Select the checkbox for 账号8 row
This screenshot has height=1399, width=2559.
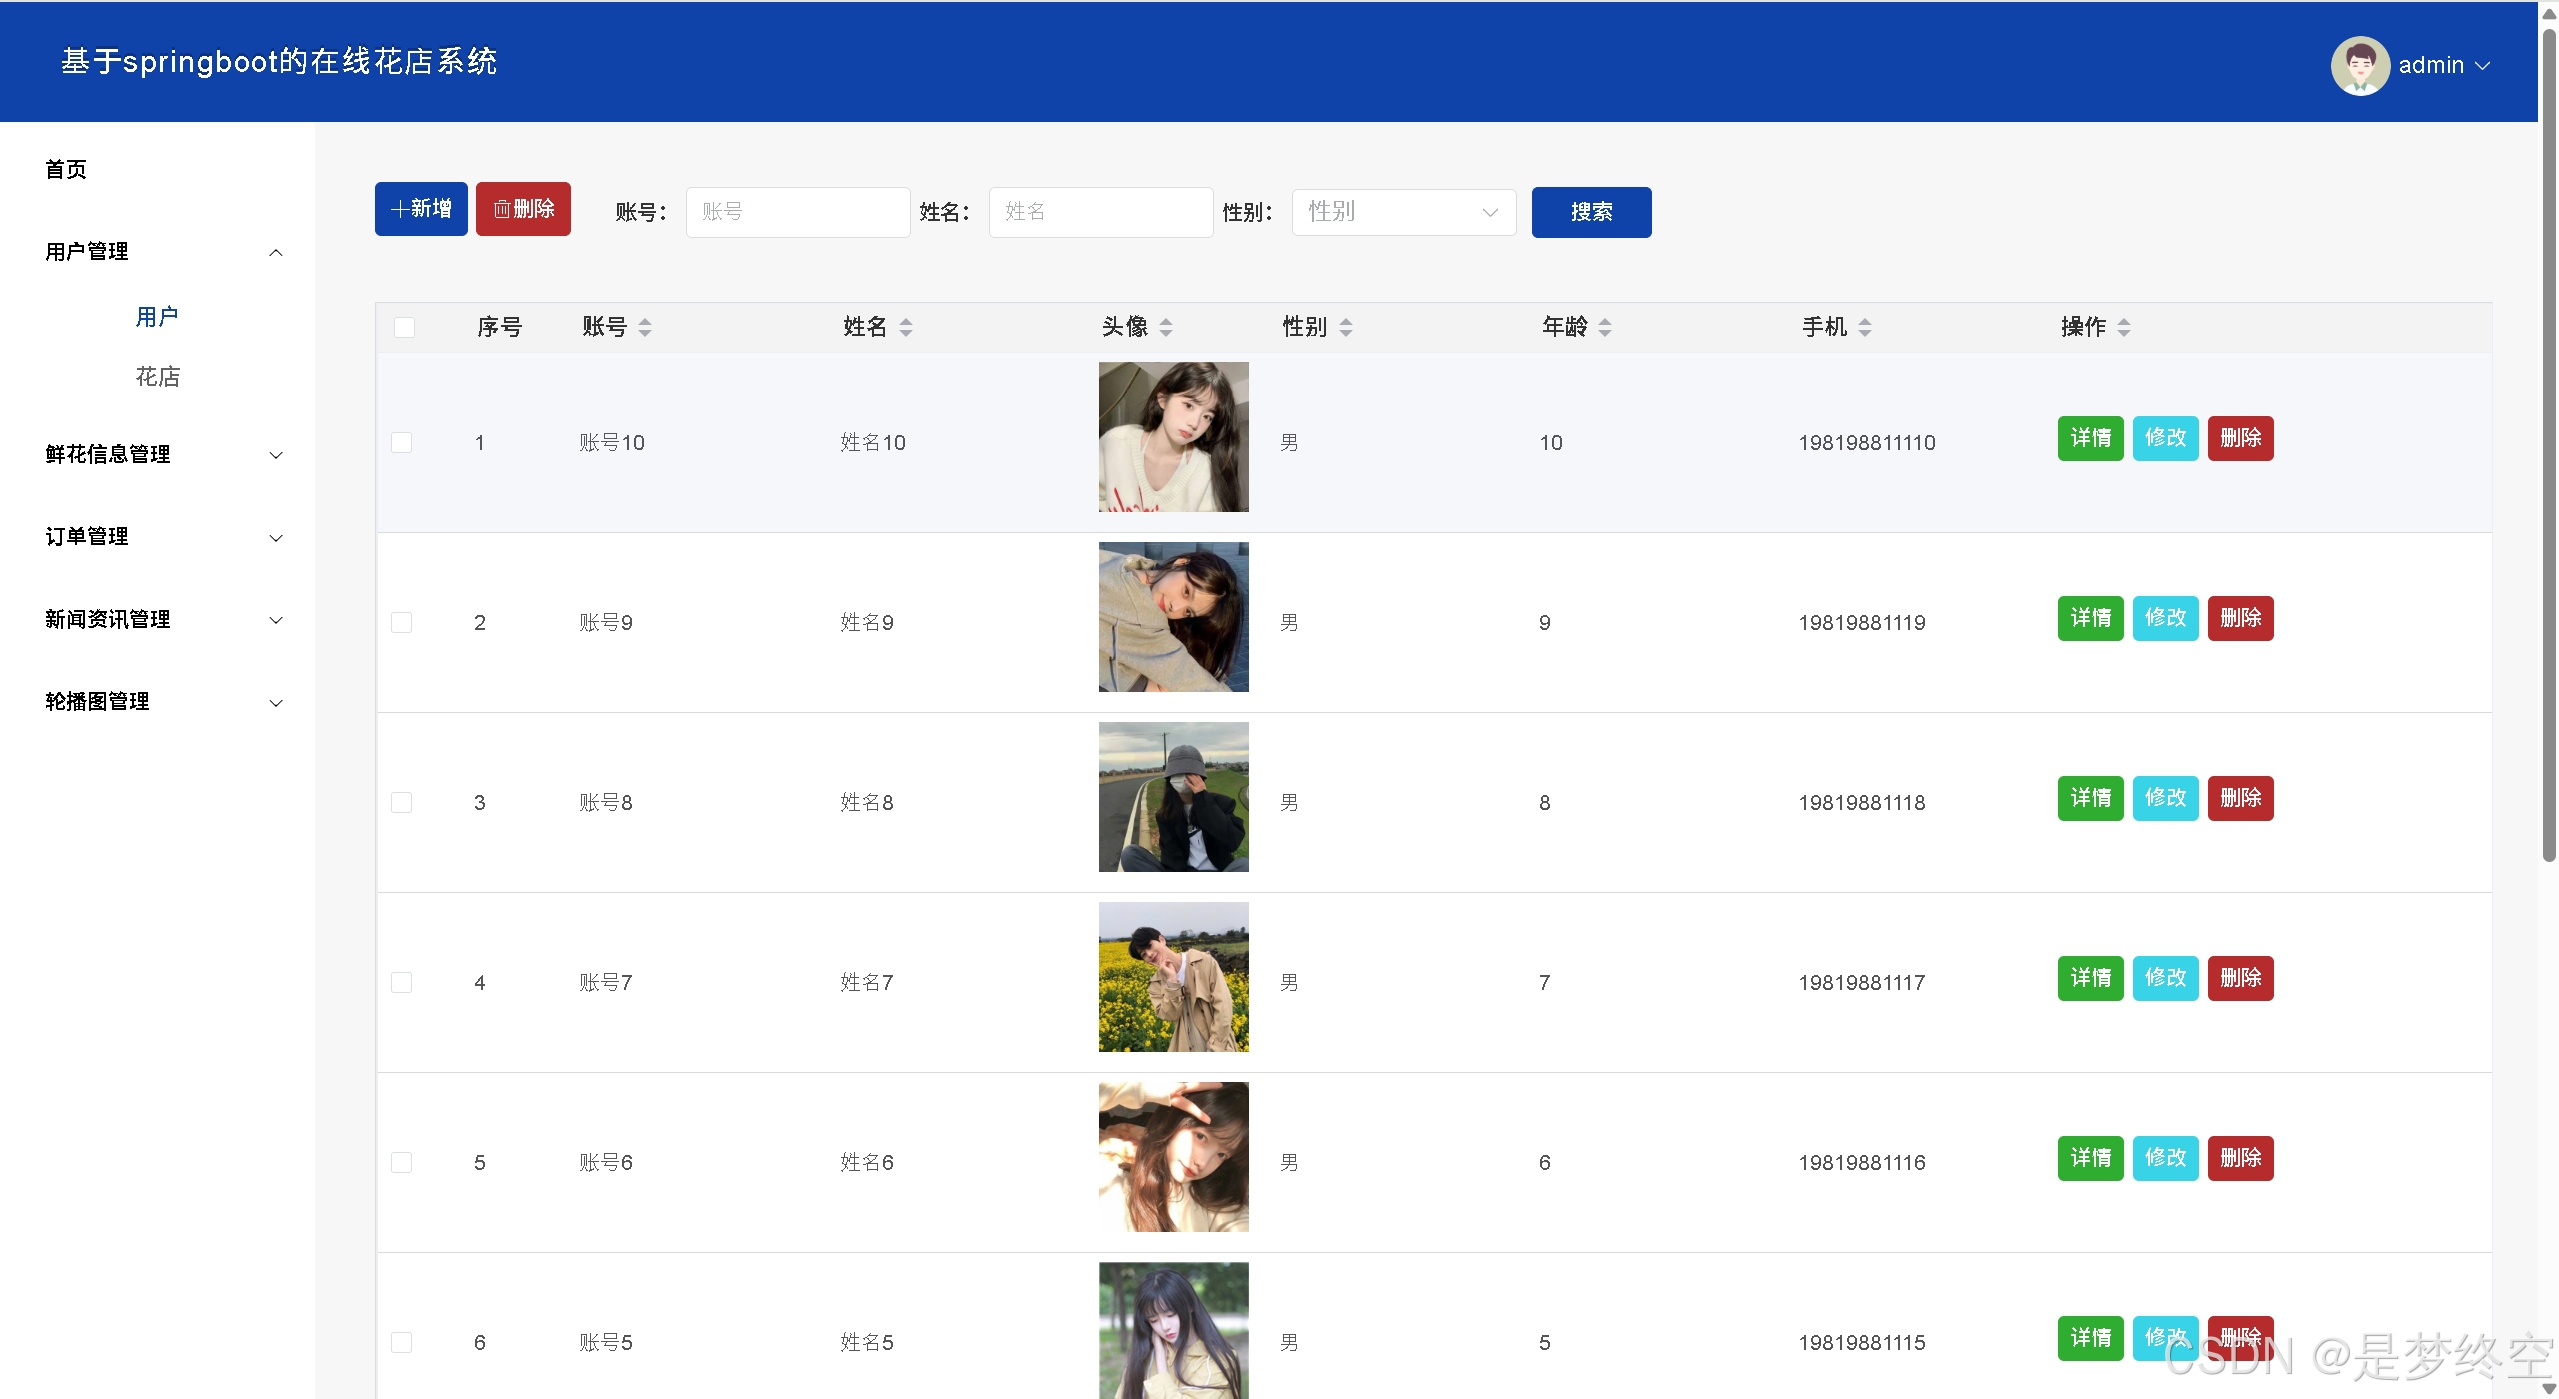402,802
